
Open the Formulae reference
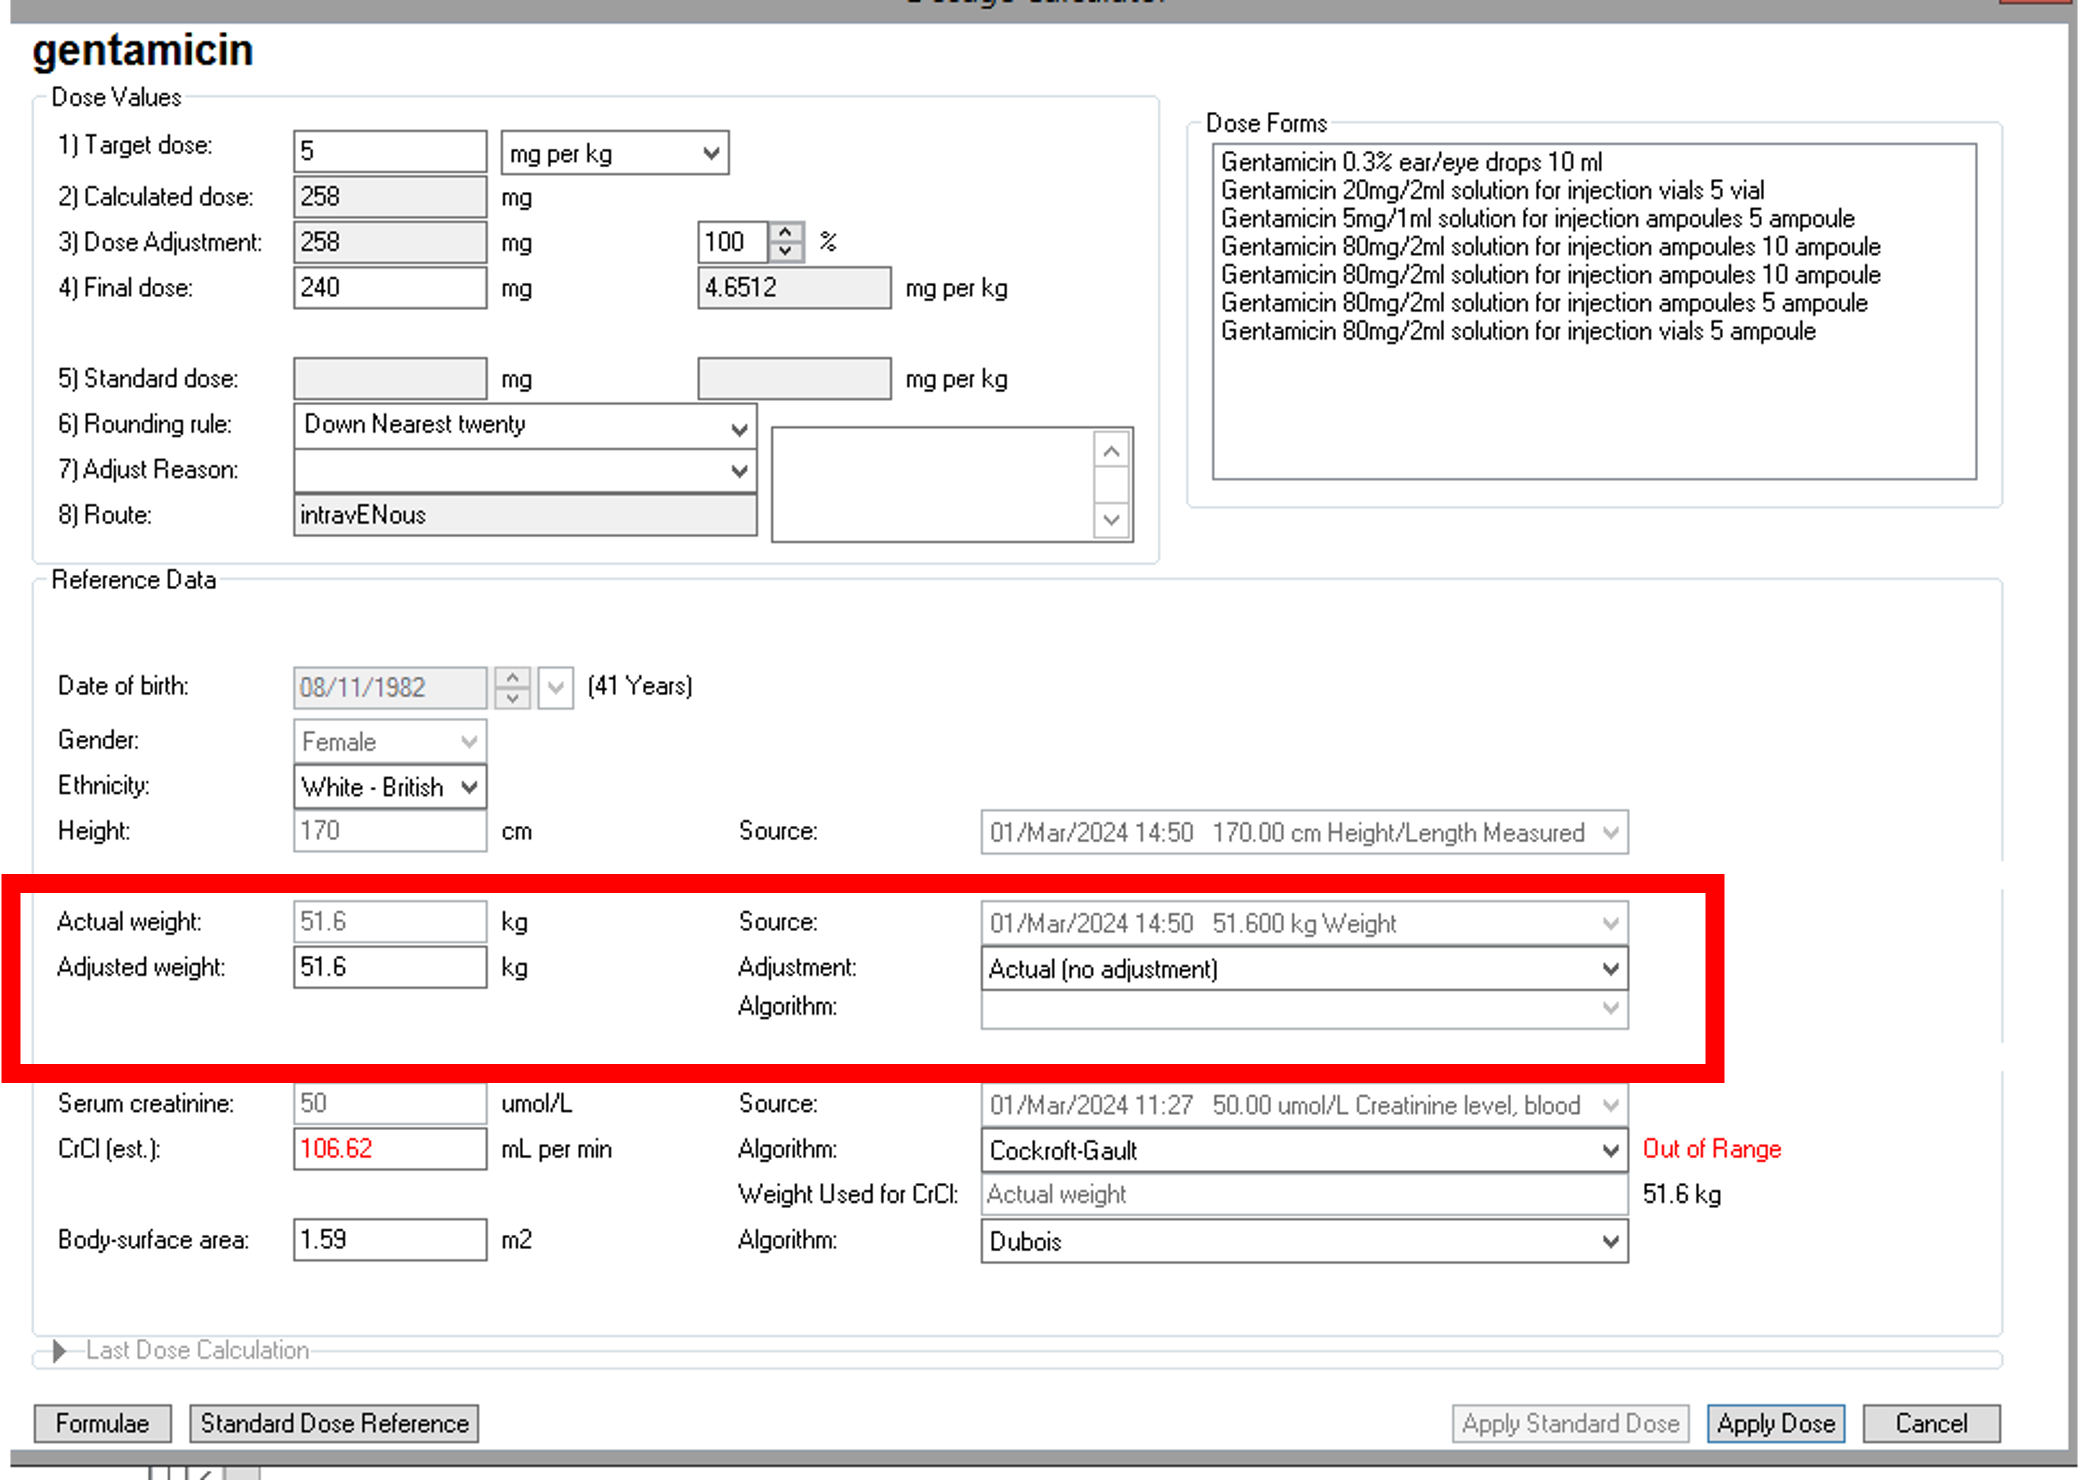(102, 1423)
